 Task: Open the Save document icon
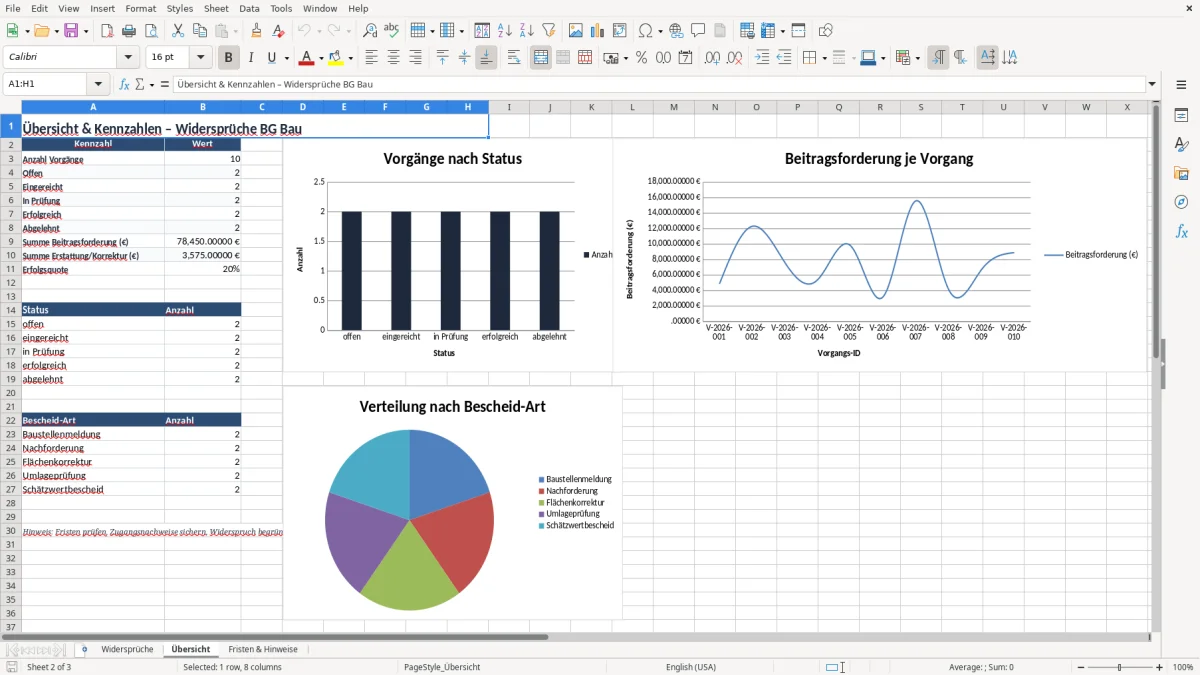click(x=71, y=31)
